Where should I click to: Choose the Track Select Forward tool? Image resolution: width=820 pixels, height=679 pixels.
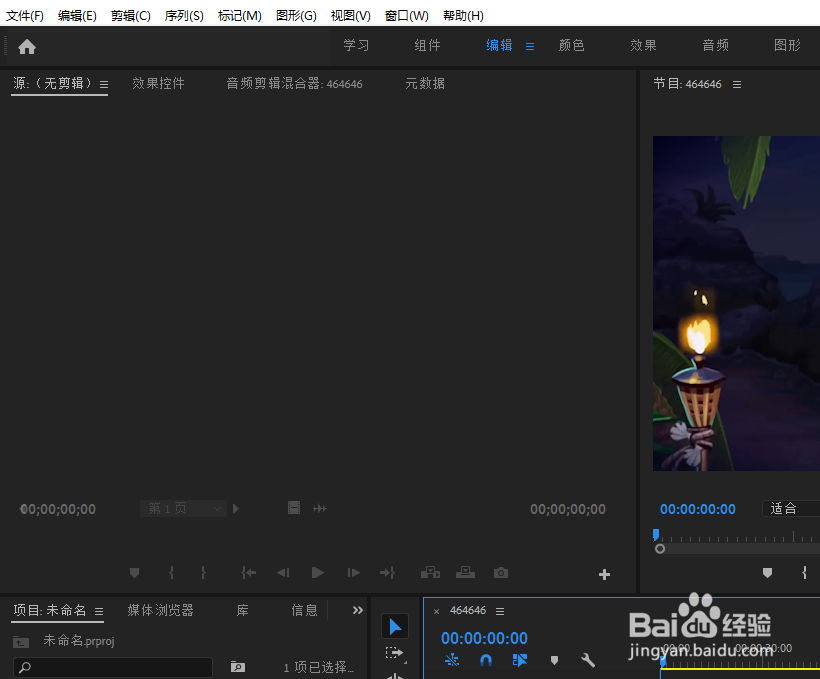point(394,653)
